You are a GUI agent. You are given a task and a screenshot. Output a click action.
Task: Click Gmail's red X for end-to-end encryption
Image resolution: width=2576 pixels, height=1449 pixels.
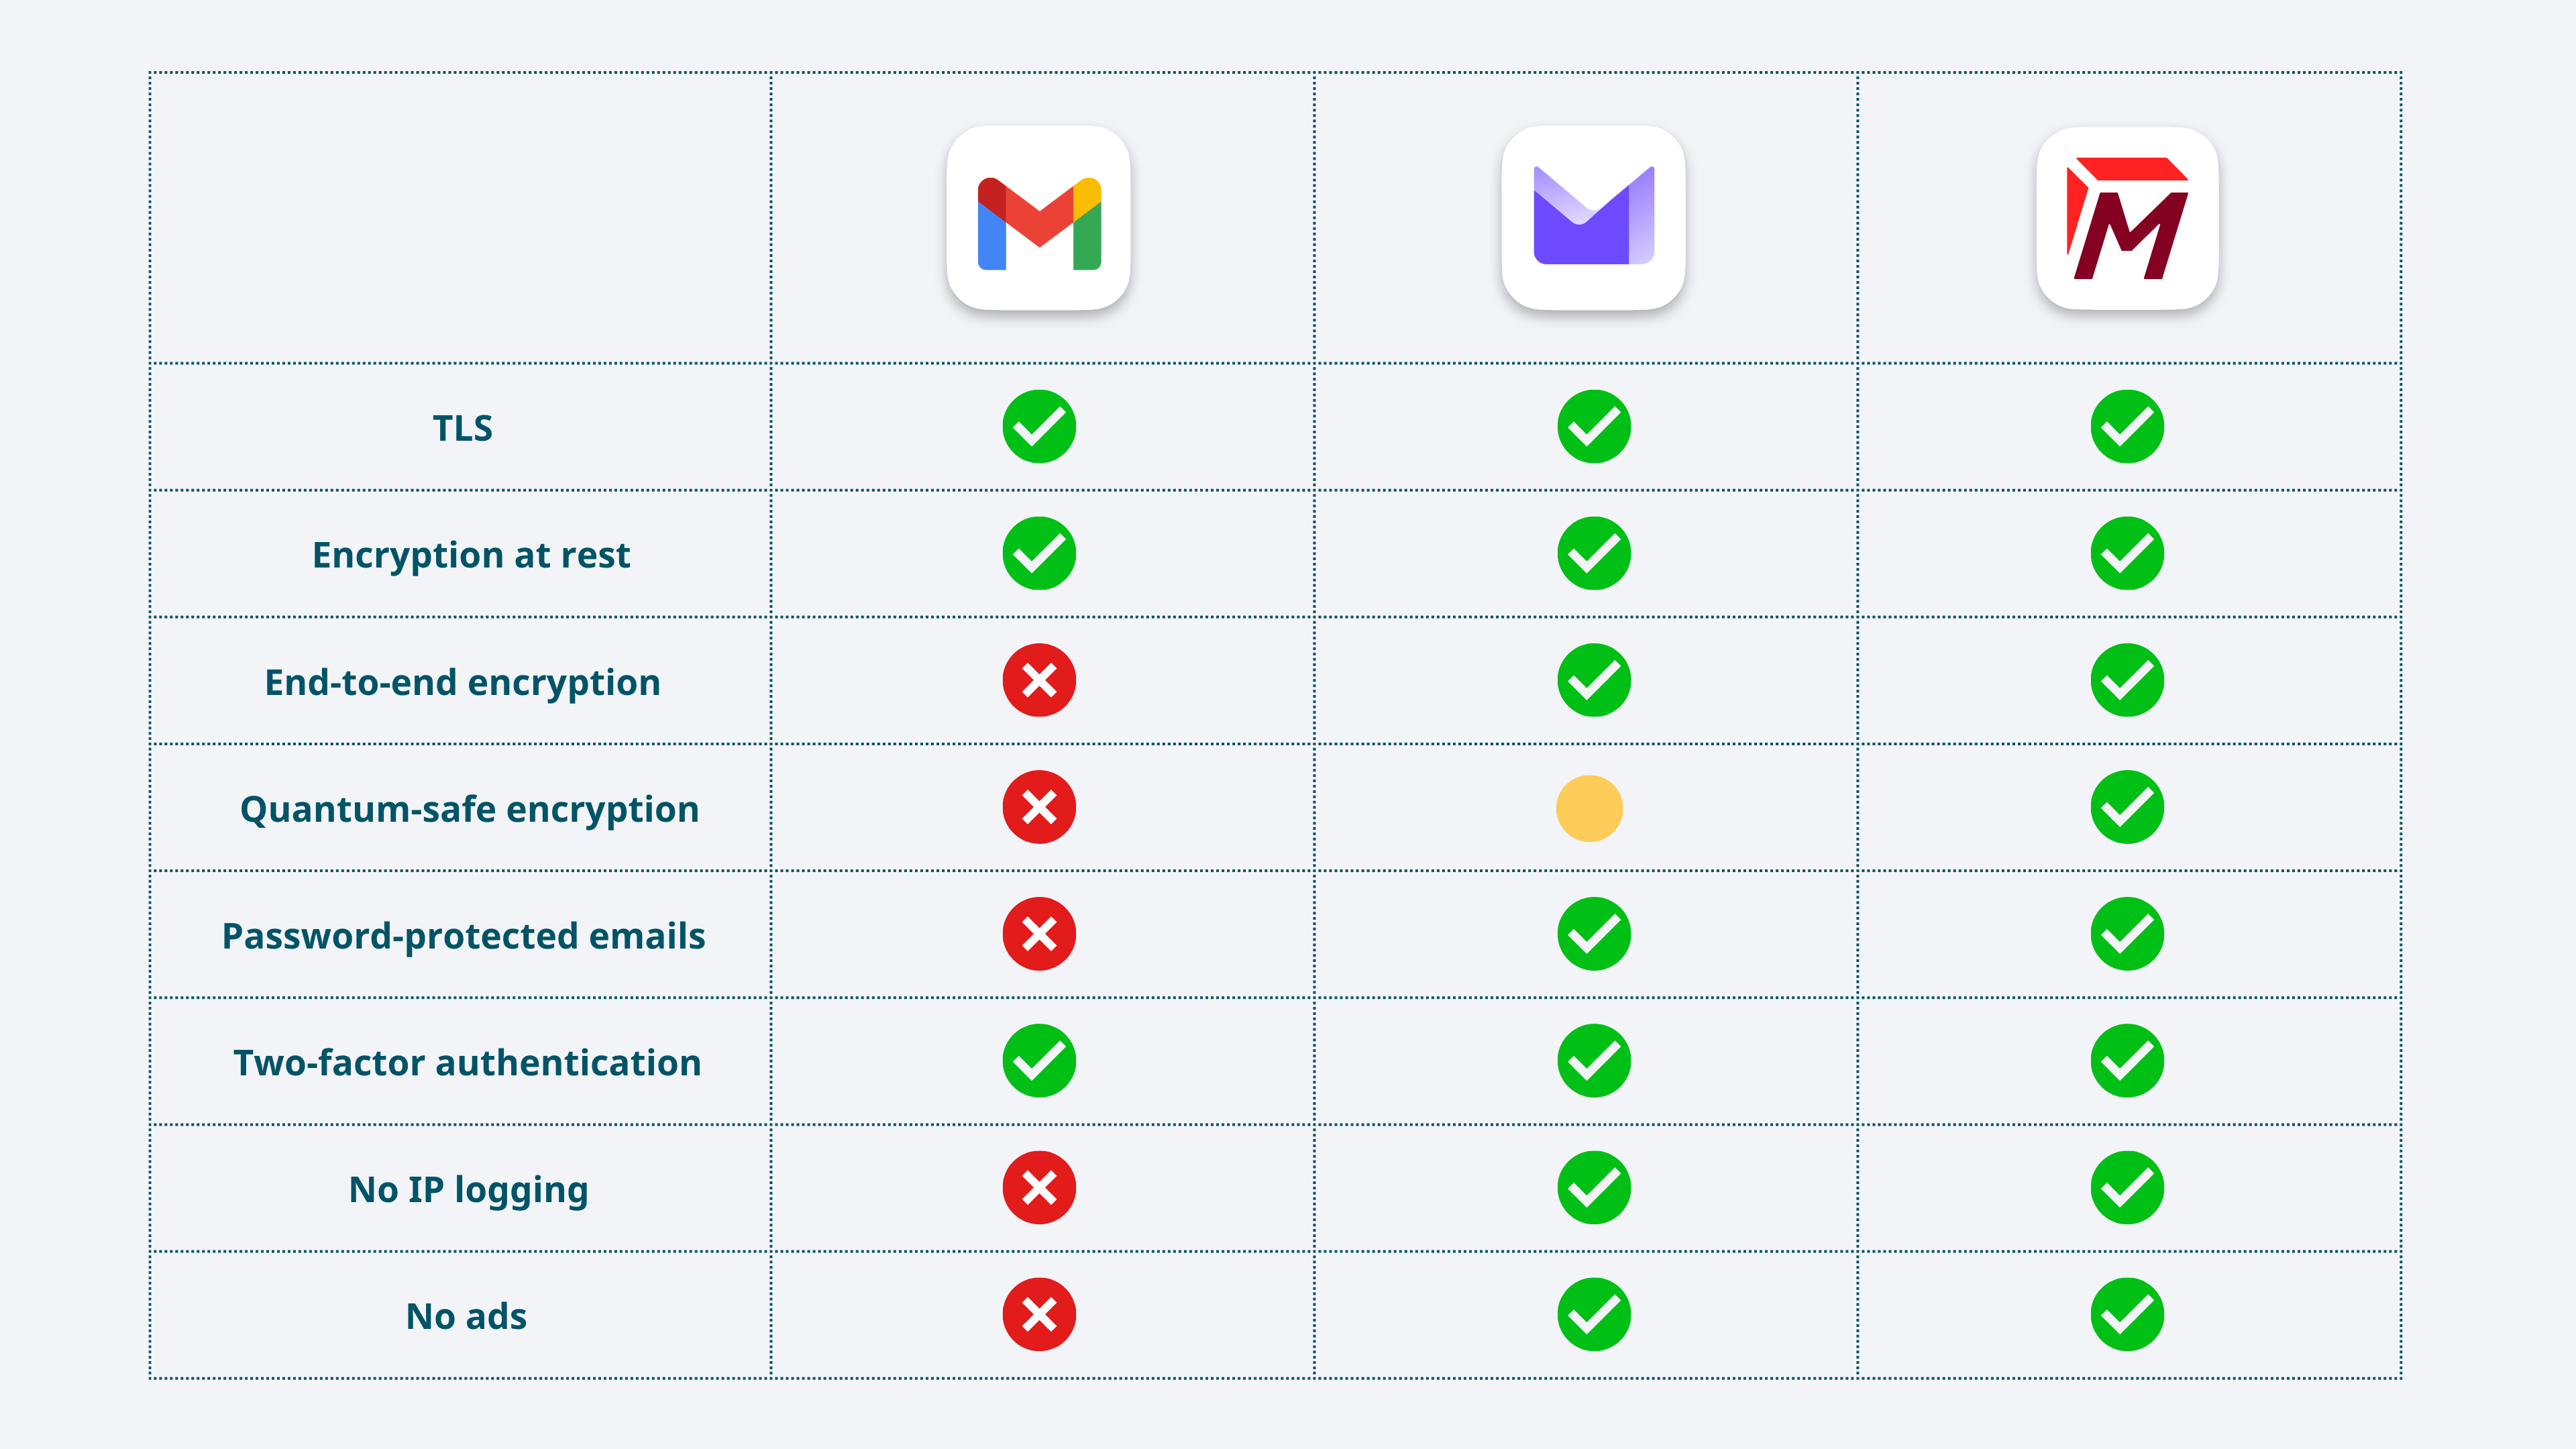(1039, 680)
